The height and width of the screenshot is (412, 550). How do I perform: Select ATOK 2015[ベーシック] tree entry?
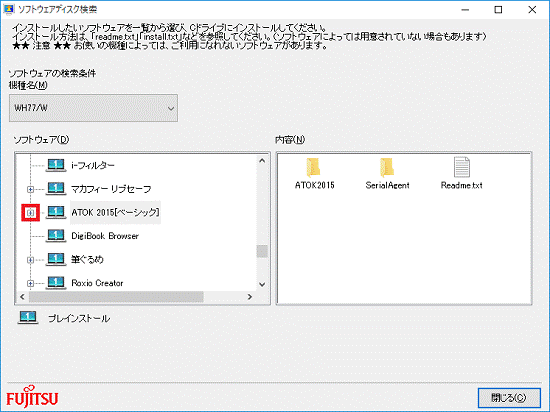[115, 212]
